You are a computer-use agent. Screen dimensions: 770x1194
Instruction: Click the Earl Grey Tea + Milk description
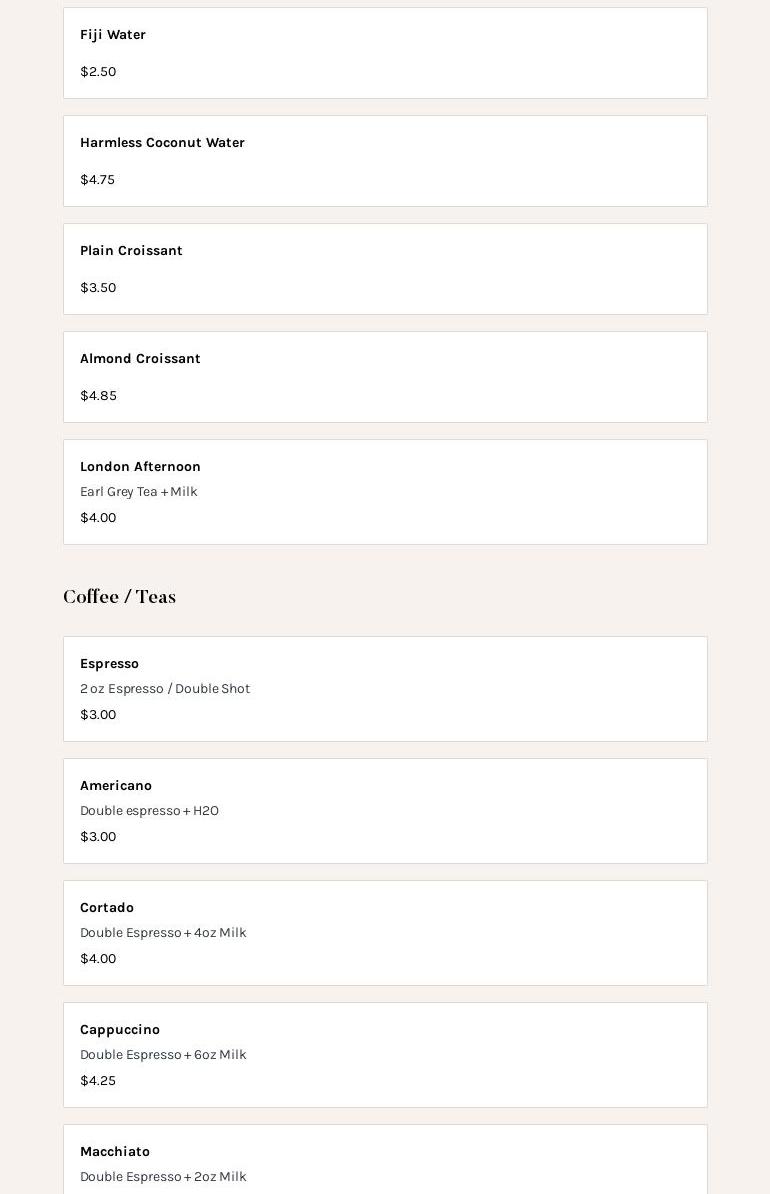(x=139, y=492)
